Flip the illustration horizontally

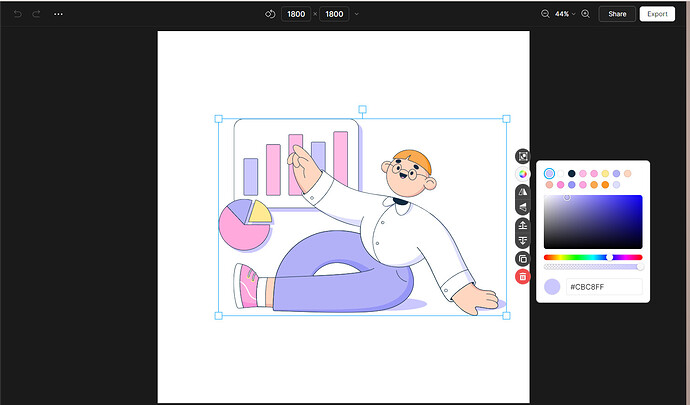click(x=523, y=192)
